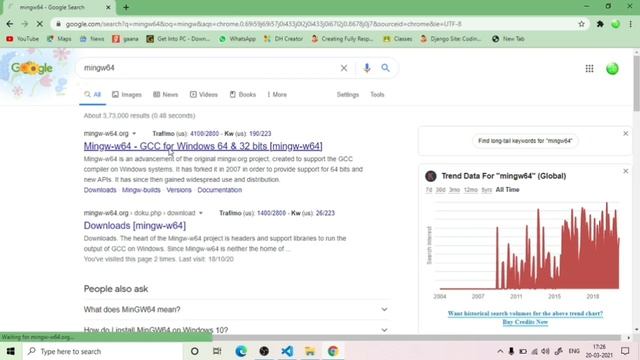Open the YouTube bookmark
Viewport: 640px width, 360px height.
coord(22,39)
